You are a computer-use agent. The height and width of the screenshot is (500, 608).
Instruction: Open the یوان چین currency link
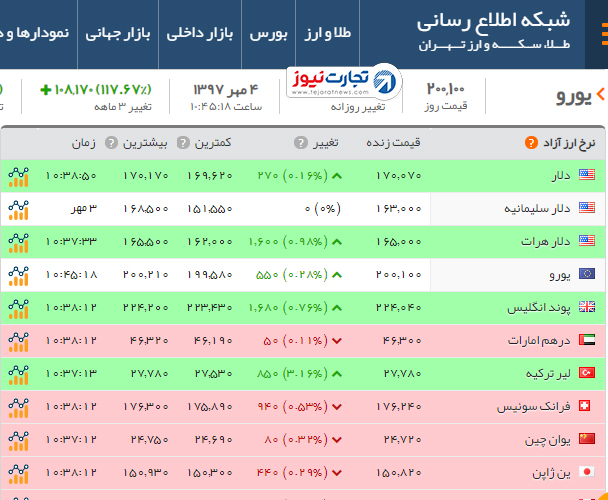point(548,440)
